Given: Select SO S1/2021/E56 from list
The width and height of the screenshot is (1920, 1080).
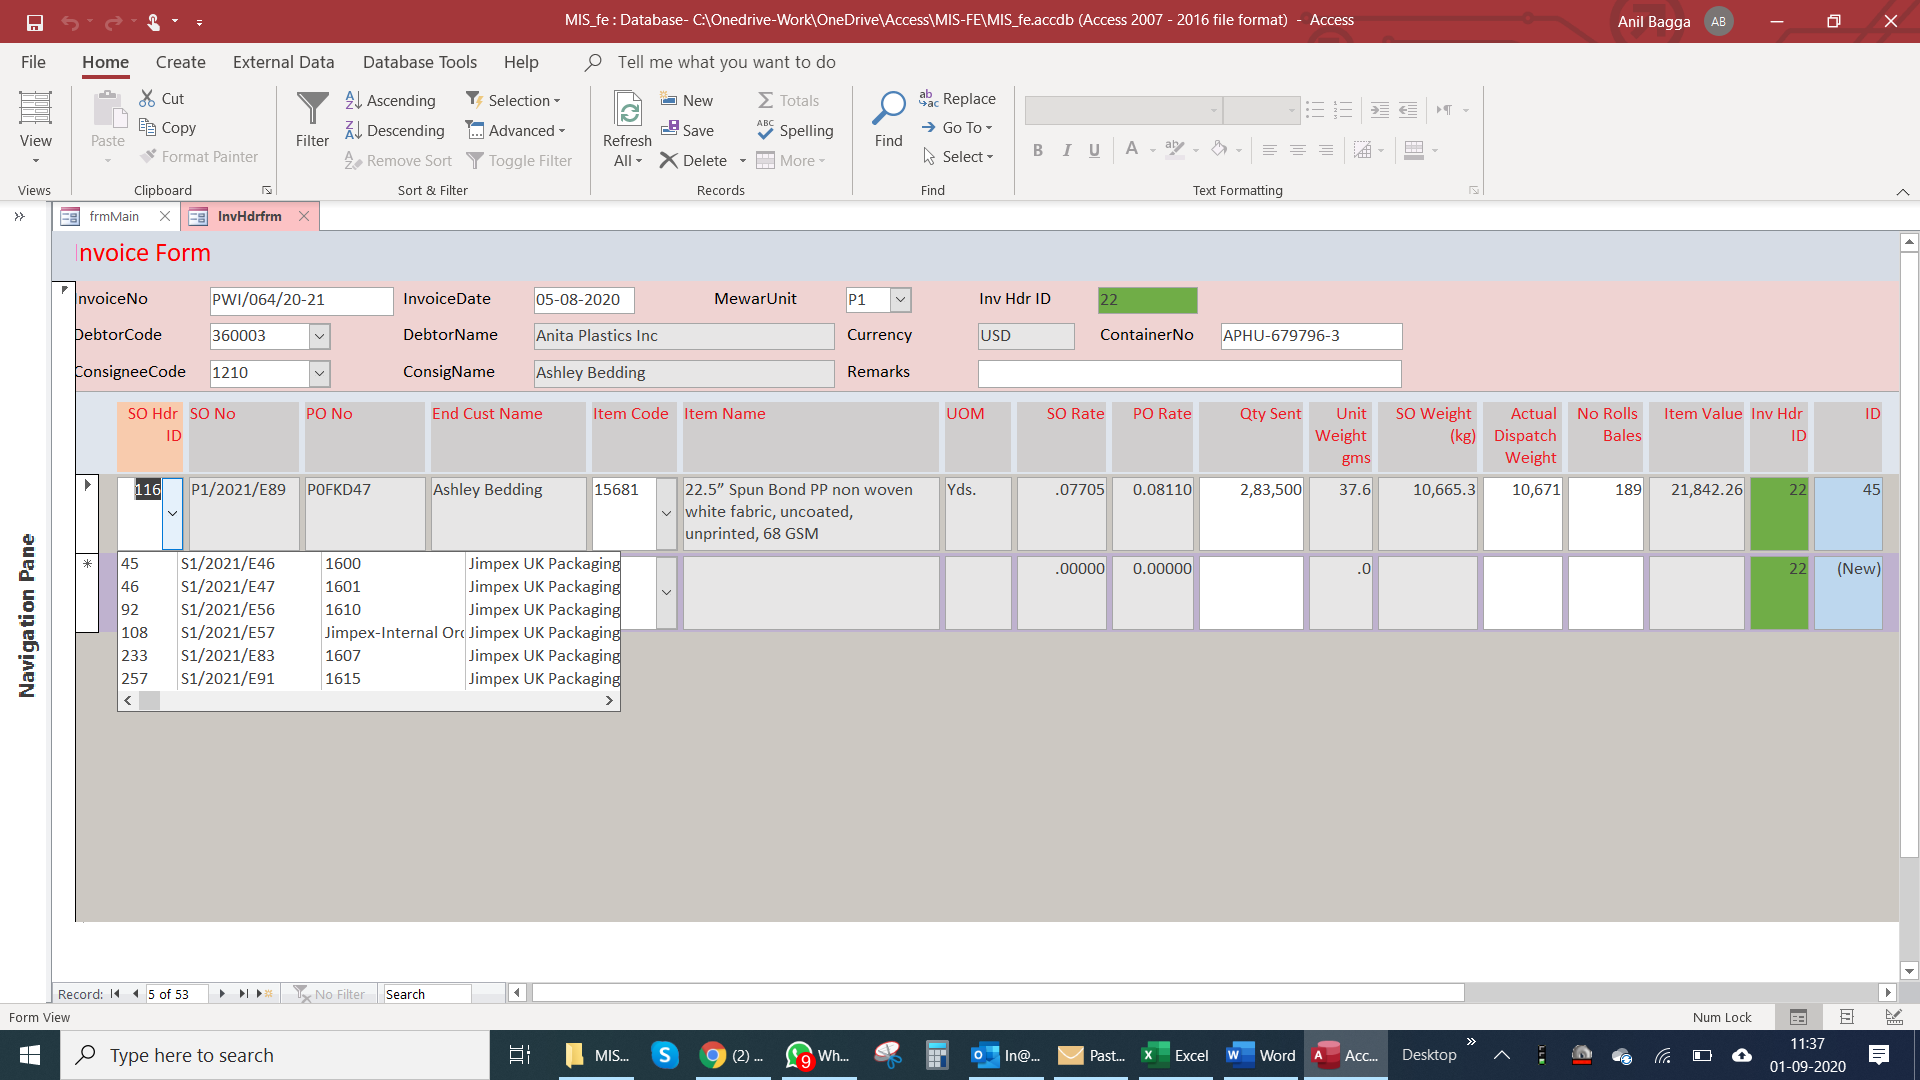Looking at the screenshot, I should point(228,609).
